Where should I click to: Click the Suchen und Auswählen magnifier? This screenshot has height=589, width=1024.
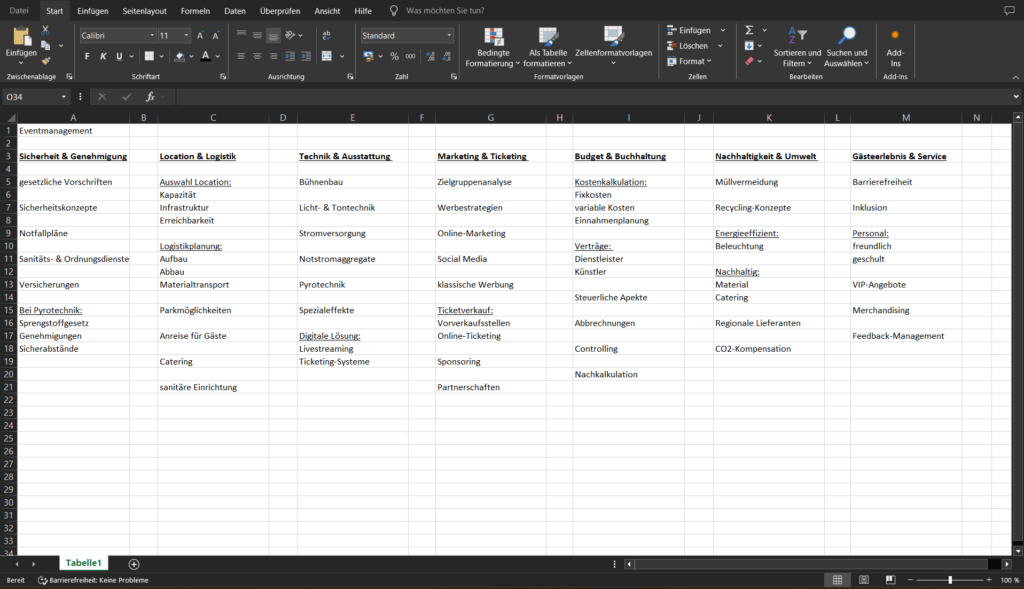click(847, 39)
